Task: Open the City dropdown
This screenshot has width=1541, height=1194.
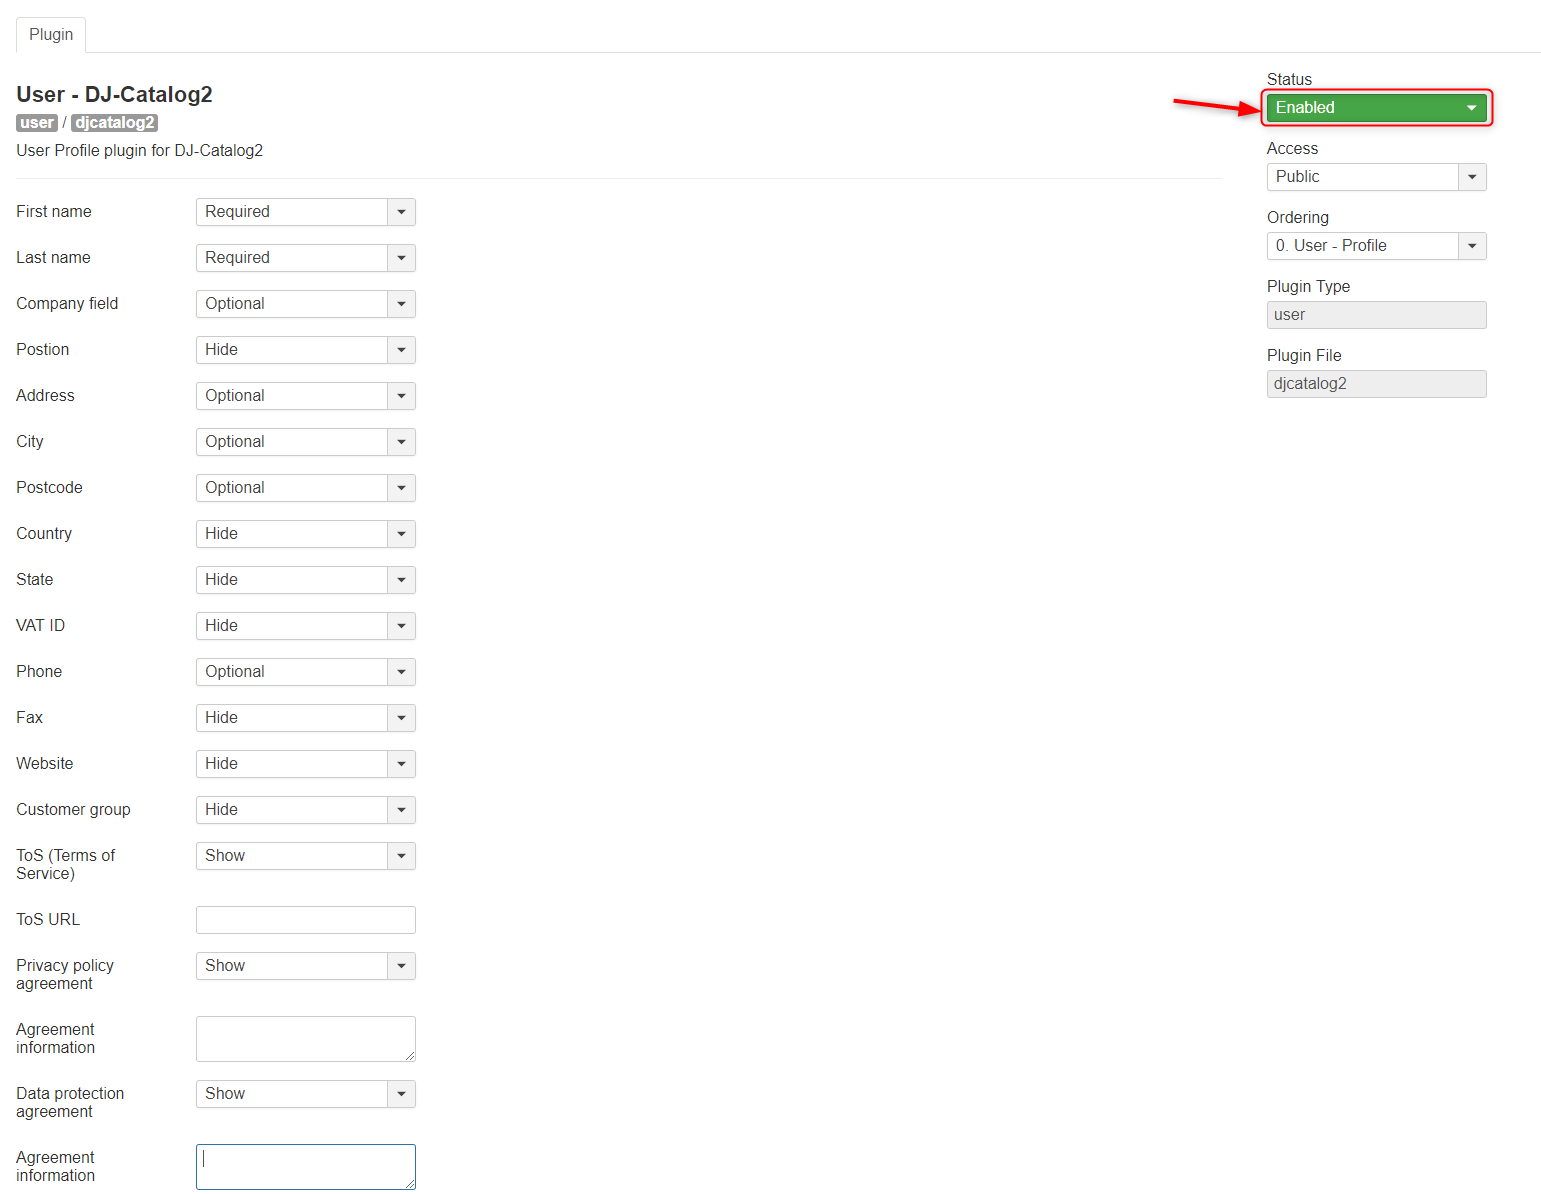Action: click(x=306, y=442)
